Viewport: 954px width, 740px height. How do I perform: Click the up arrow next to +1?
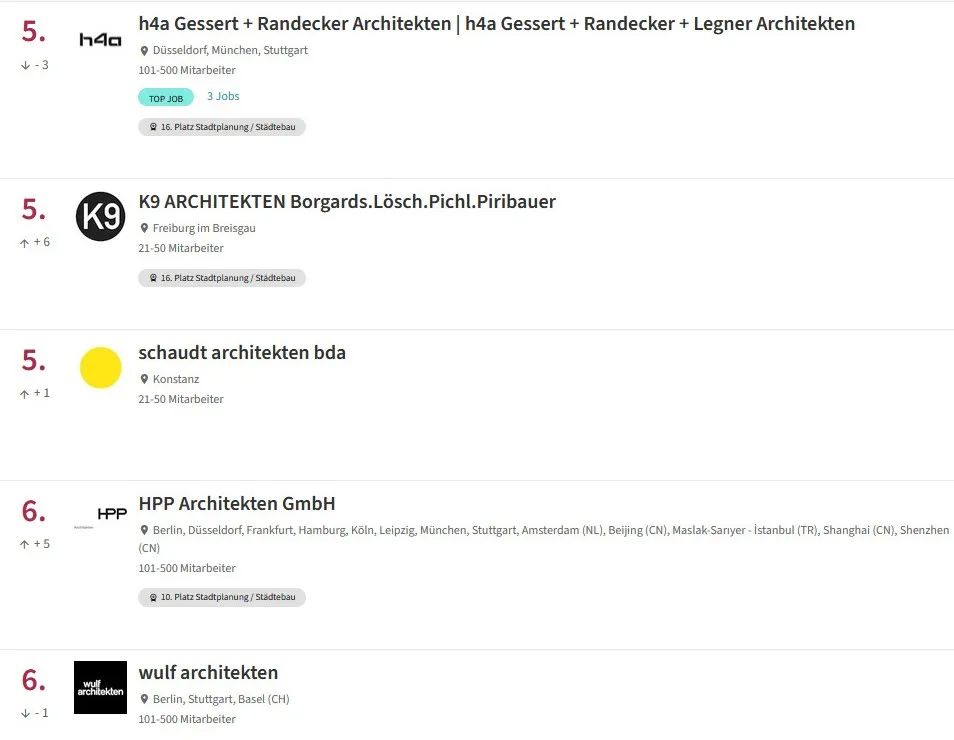click(24, 394)
